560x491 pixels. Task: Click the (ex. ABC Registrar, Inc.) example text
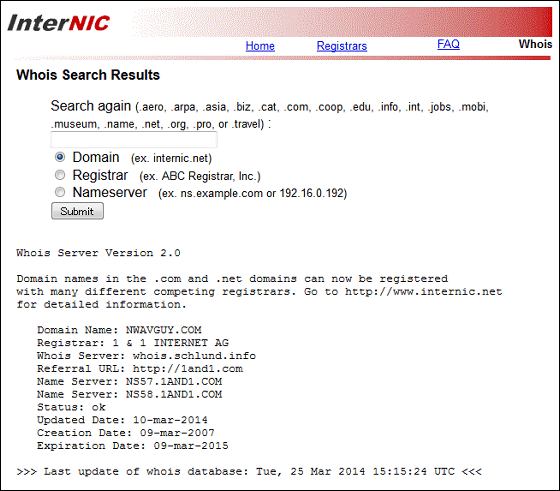tap(200, 176)
